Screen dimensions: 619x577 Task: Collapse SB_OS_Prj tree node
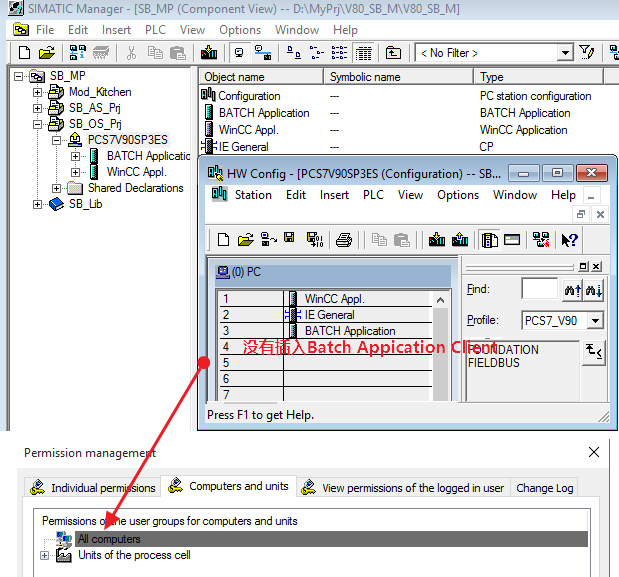pos(38,124)
